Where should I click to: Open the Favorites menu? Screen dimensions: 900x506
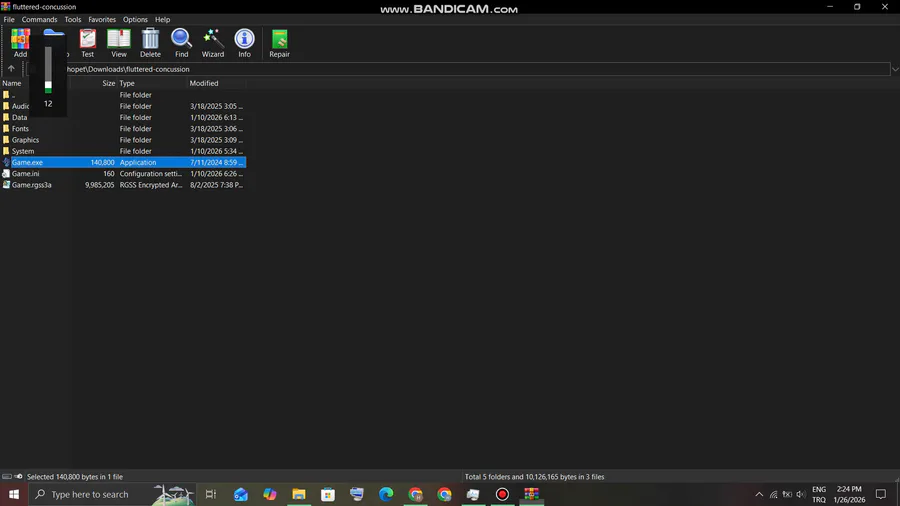pos(102,20)
